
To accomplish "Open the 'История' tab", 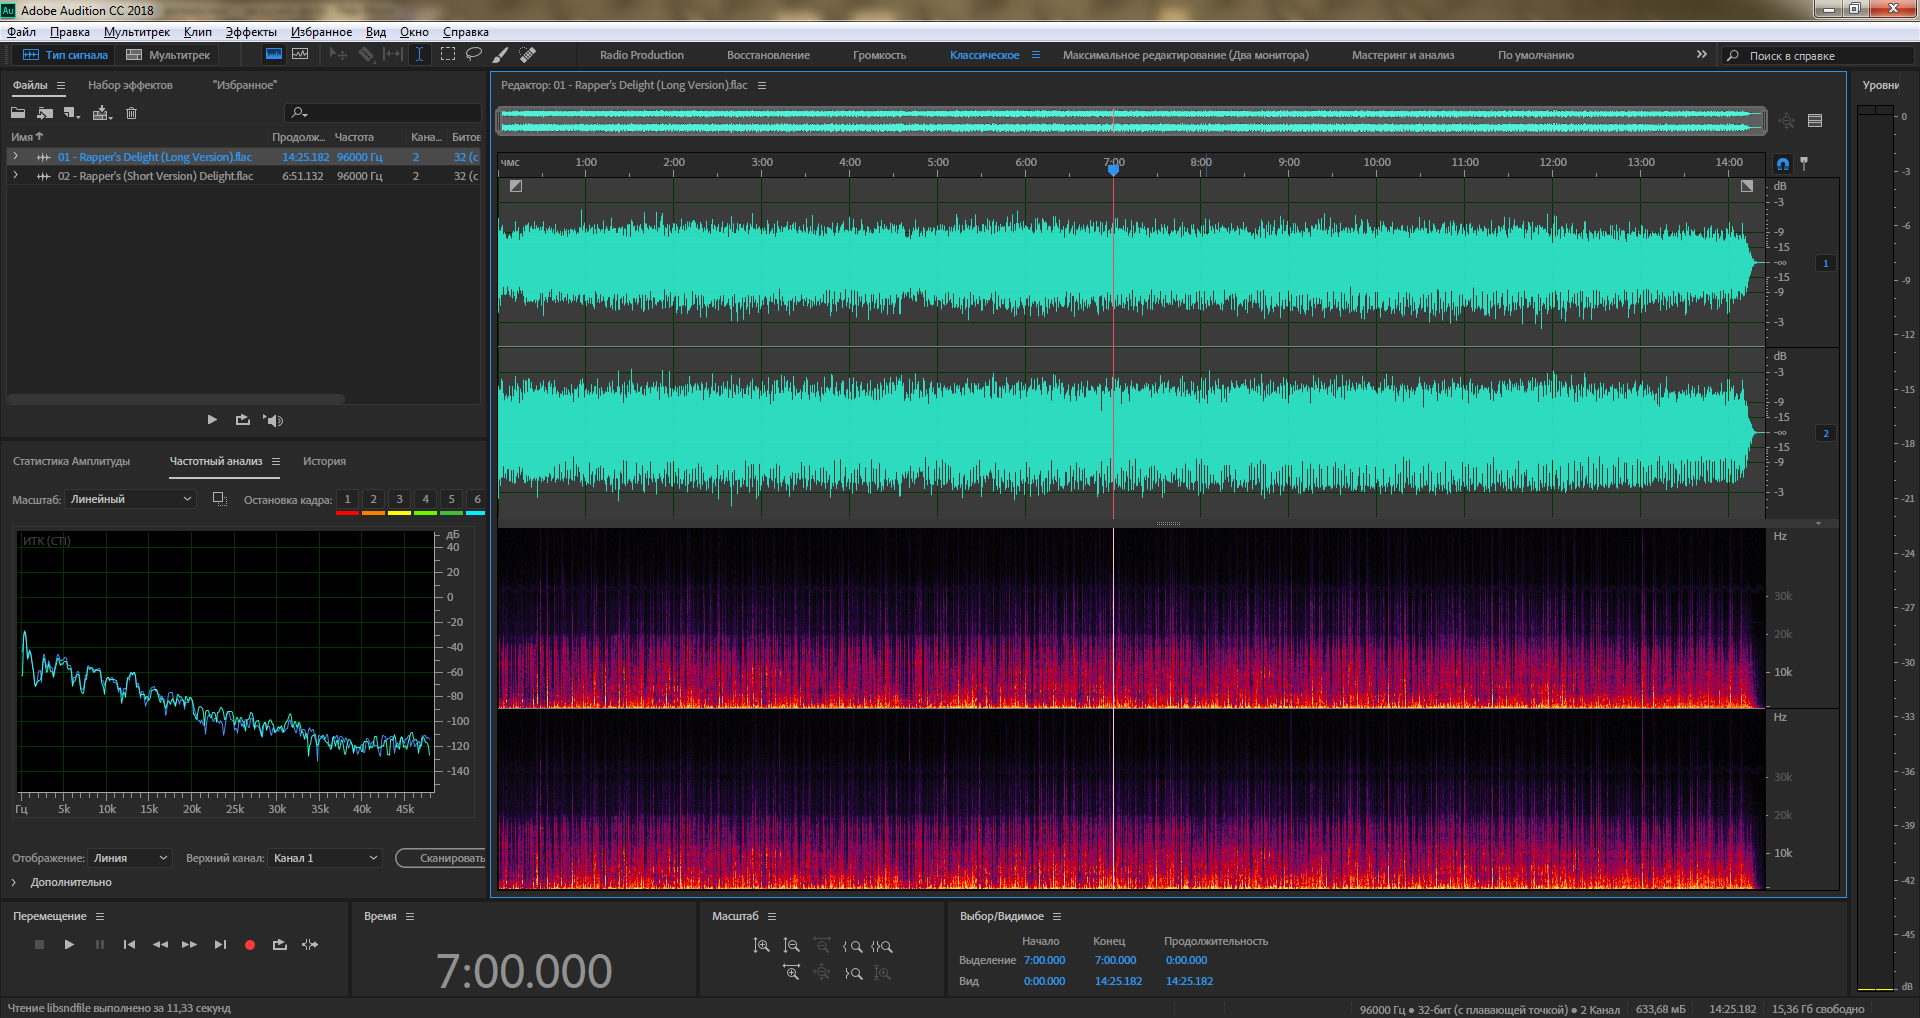I will [324, 461].
